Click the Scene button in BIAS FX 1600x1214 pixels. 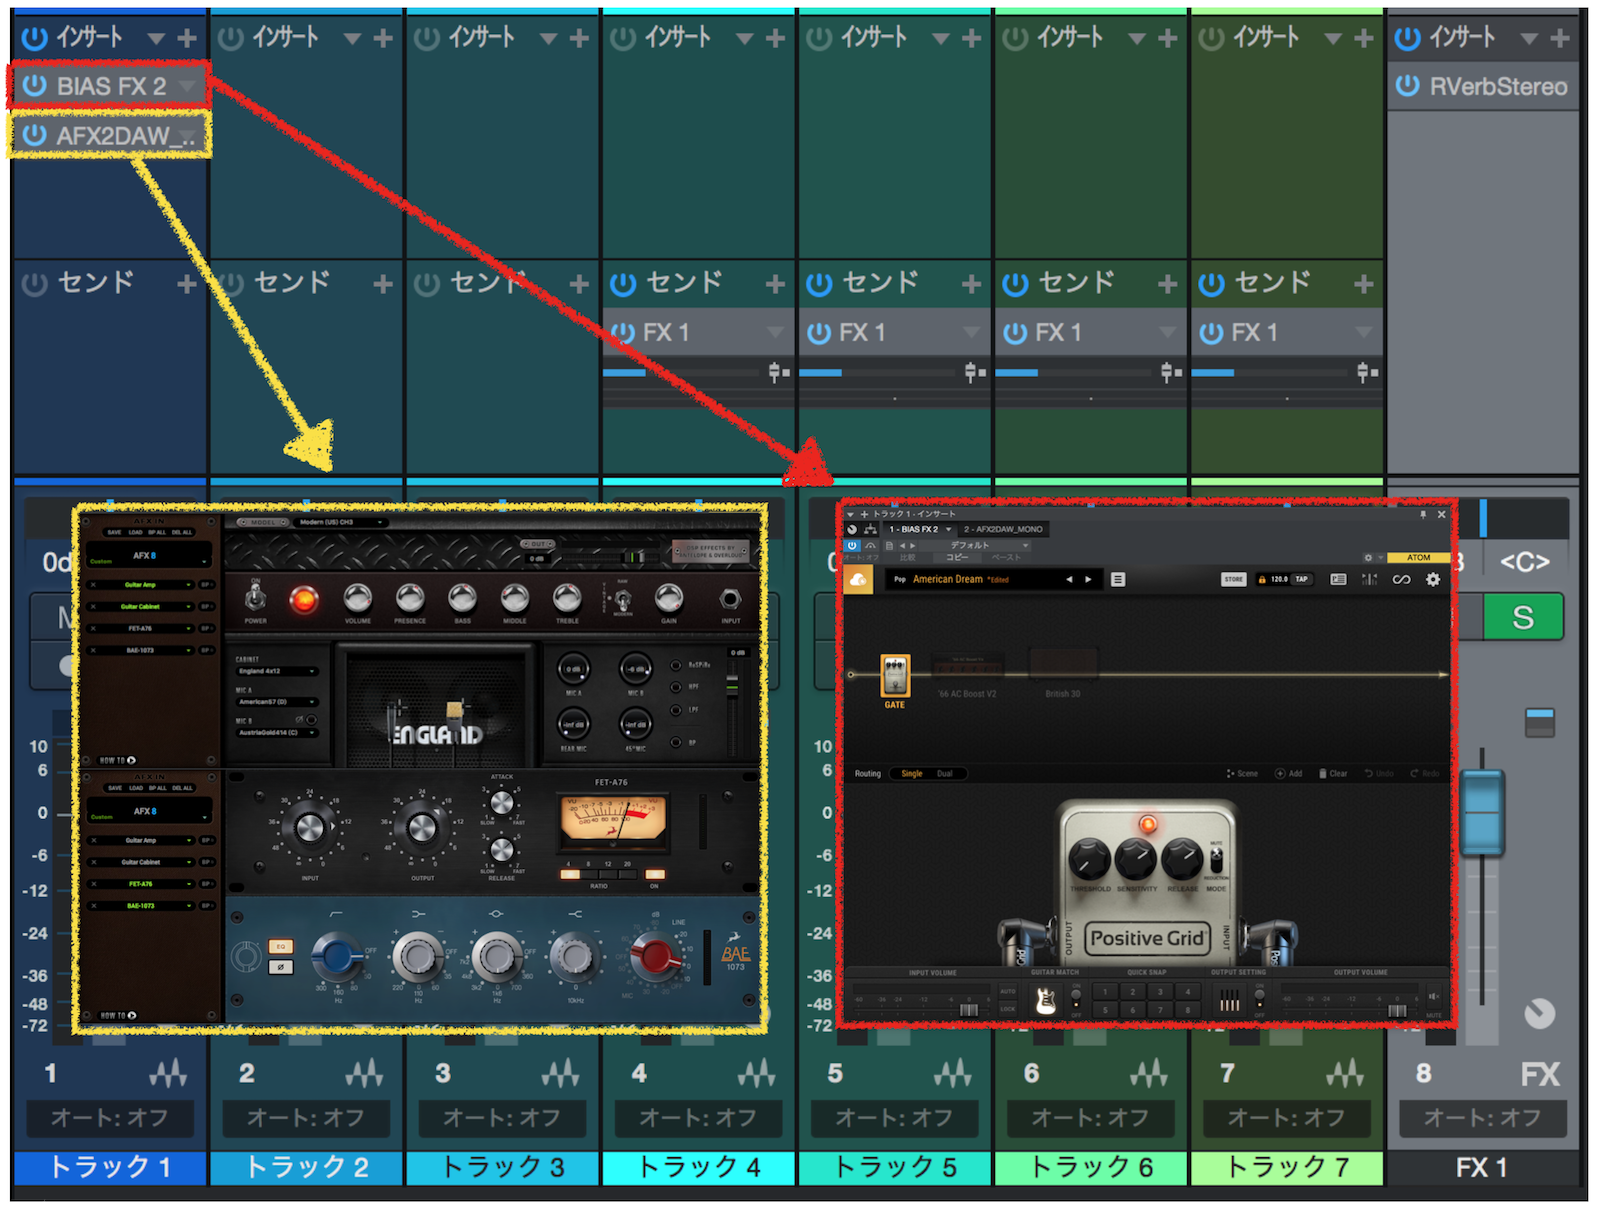click(x=1242, y=773)
